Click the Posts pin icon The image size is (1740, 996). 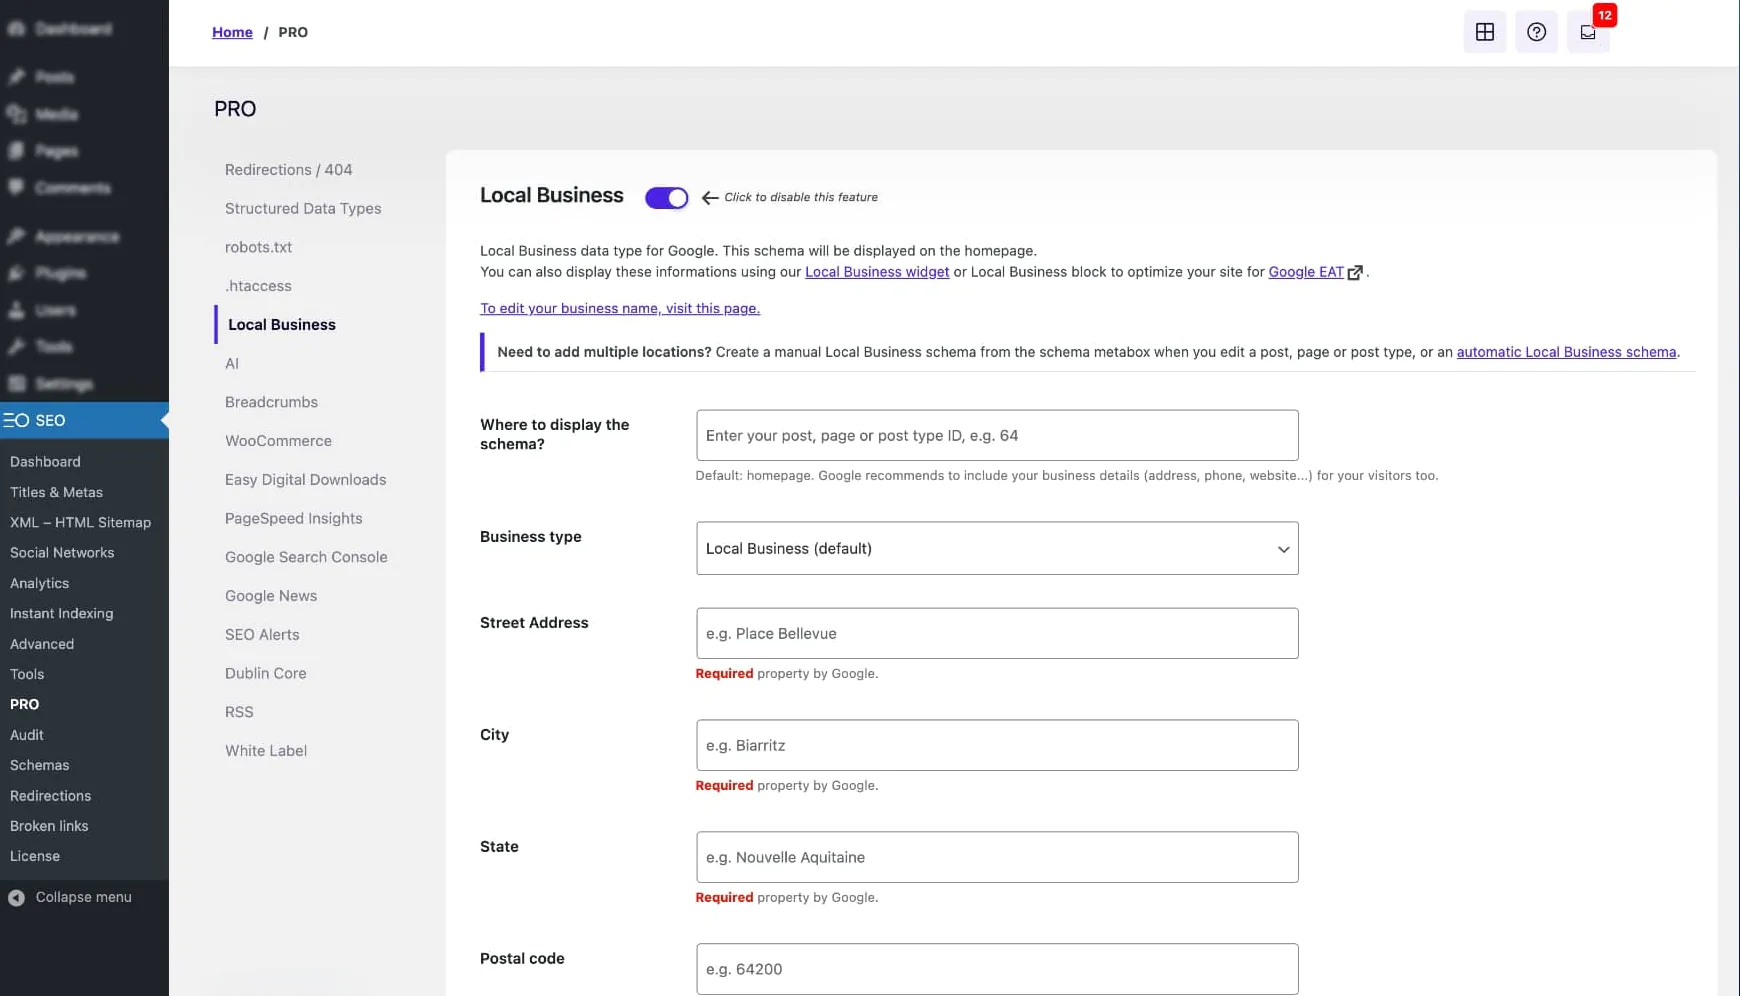pyautogui.click(x=18, y=76)
